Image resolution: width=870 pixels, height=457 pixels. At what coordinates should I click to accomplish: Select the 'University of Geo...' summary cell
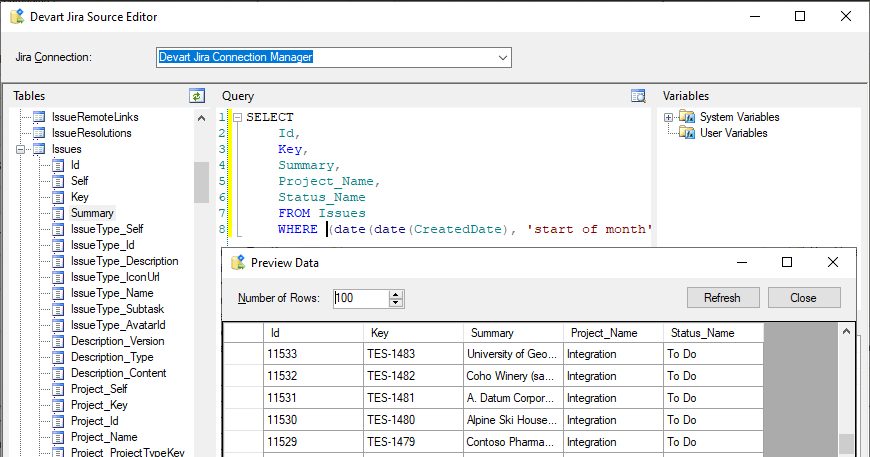(513, 354)
